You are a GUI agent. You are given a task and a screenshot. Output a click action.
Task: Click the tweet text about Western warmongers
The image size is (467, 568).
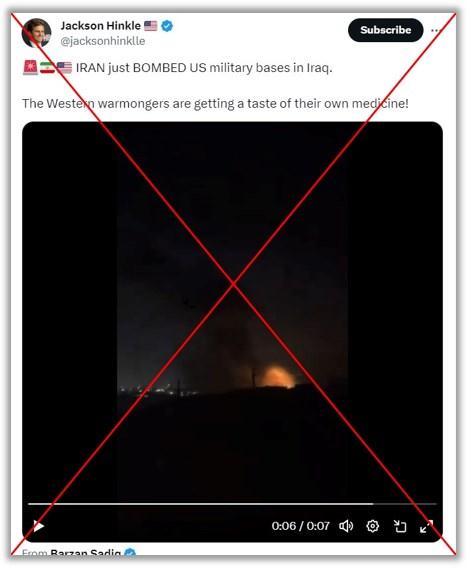[215, 104]
